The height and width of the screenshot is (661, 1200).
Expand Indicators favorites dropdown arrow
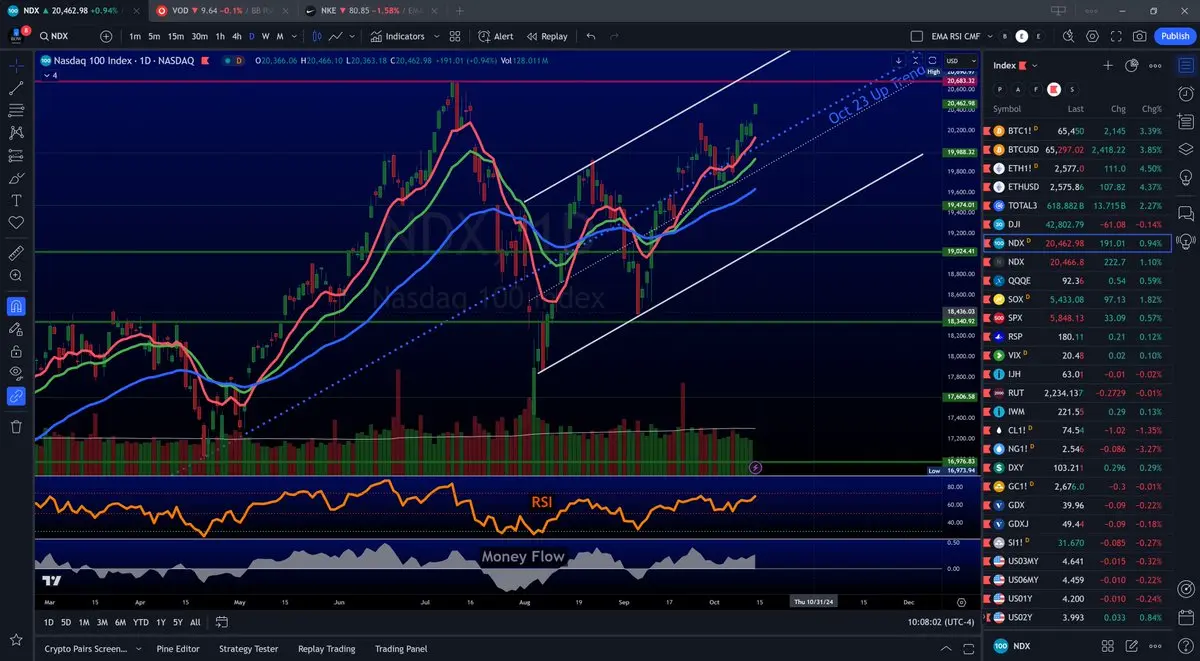(435, 36)
